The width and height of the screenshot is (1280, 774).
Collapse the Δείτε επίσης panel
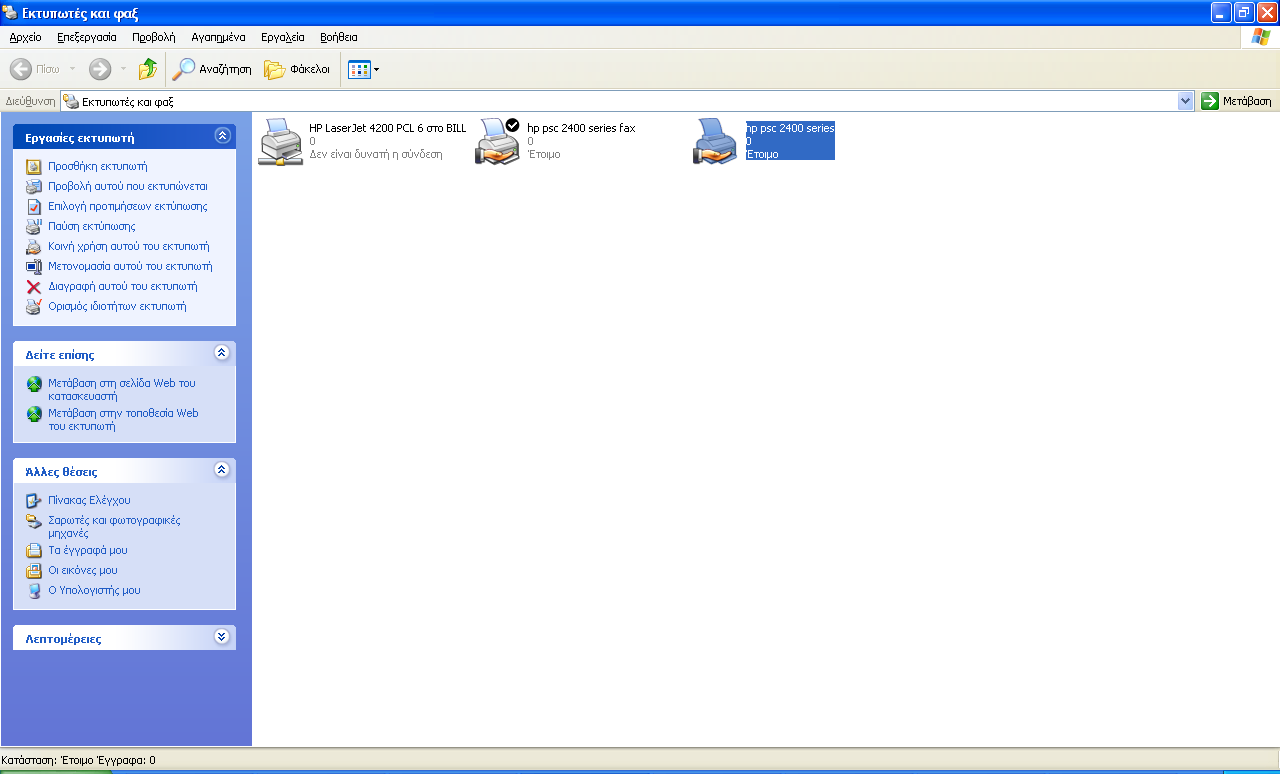[x=222, y=353]
